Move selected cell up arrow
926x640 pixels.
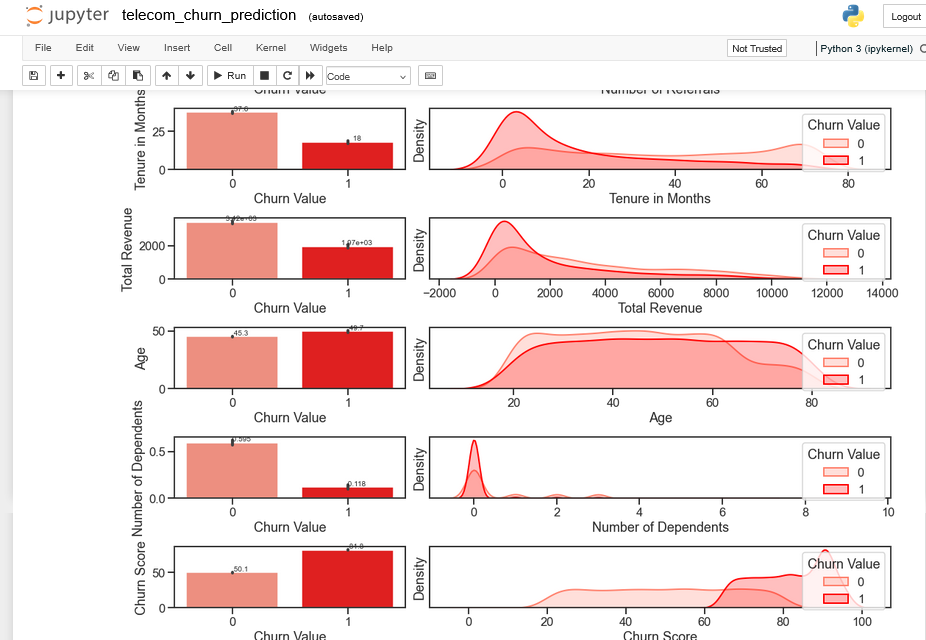(167, 76)
